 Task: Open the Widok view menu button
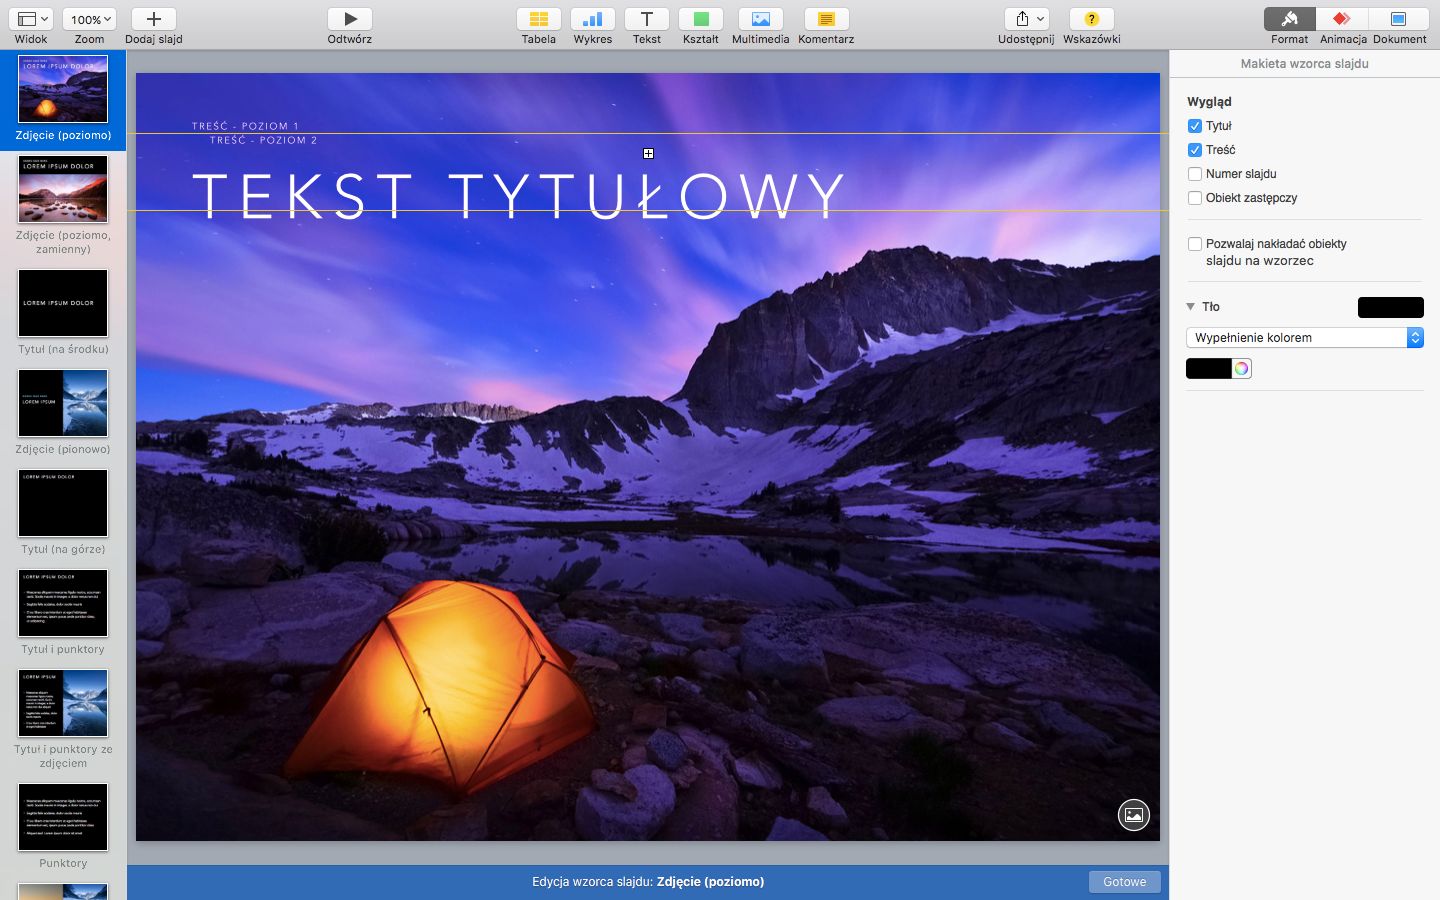pos(31,19)
